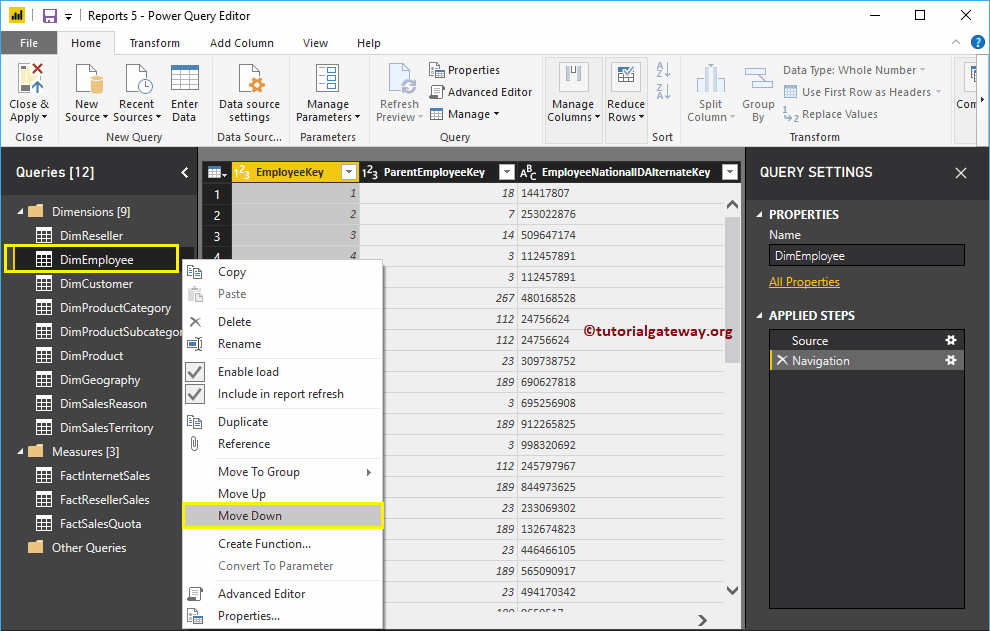Image resolution: width=990 pixels, height=631 pixels.
Task: Collapse the Dimensions [9] group
Action: pyautogui.click(x=20, y=212)
